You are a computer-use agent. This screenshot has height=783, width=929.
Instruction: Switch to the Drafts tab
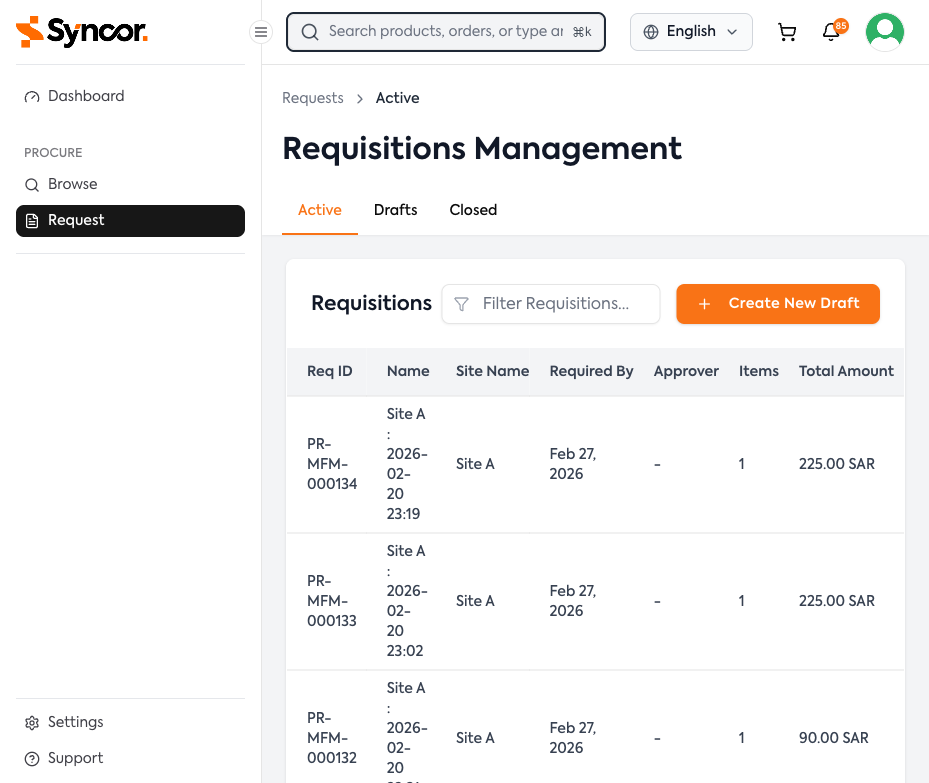[x=395, y=210]
